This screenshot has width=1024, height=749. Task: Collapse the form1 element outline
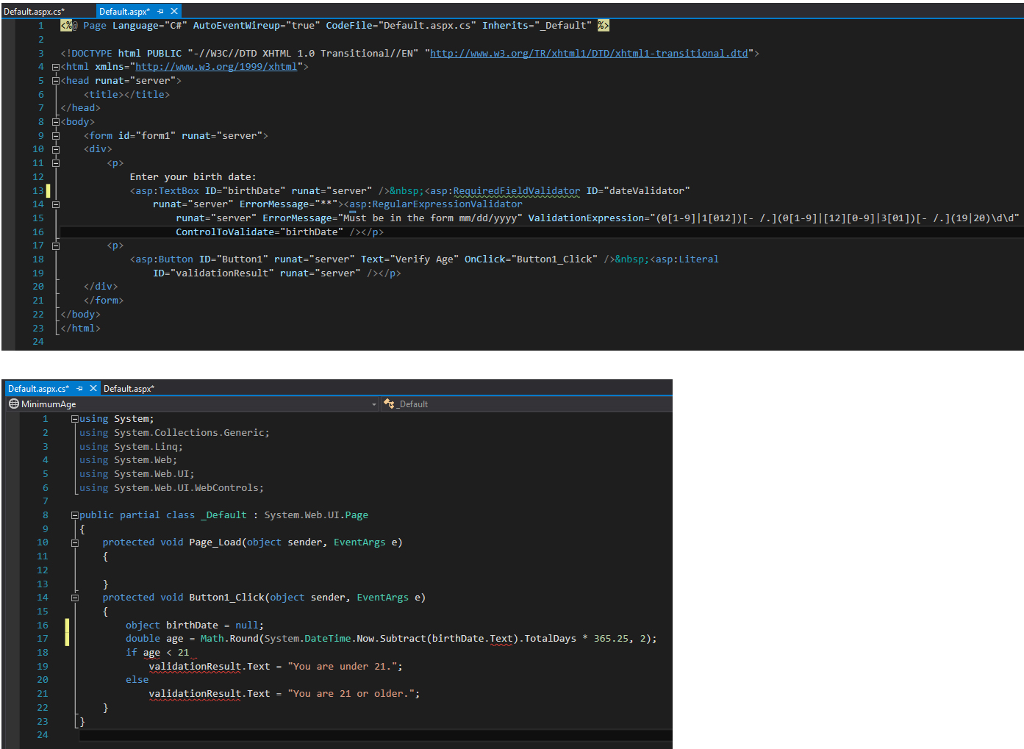coord(54,136)
